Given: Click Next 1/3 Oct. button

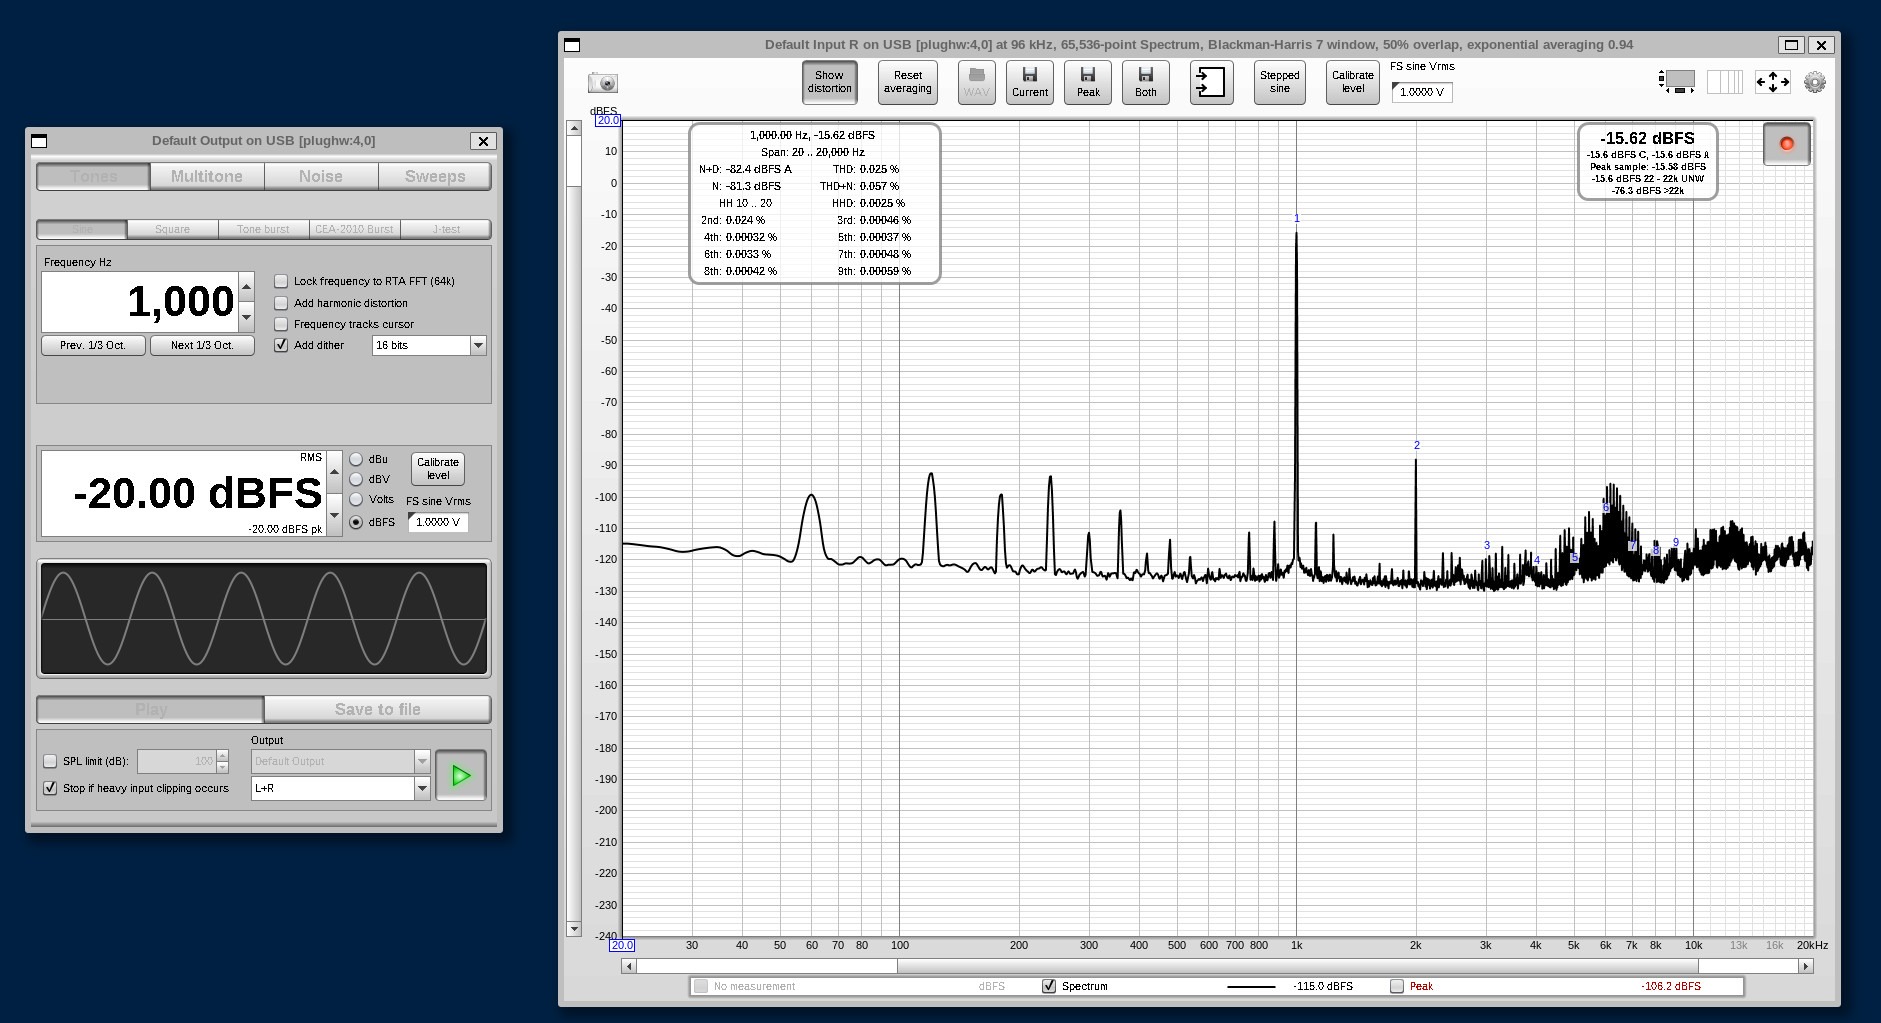Looking at the screenshot, I should [202, 345].
